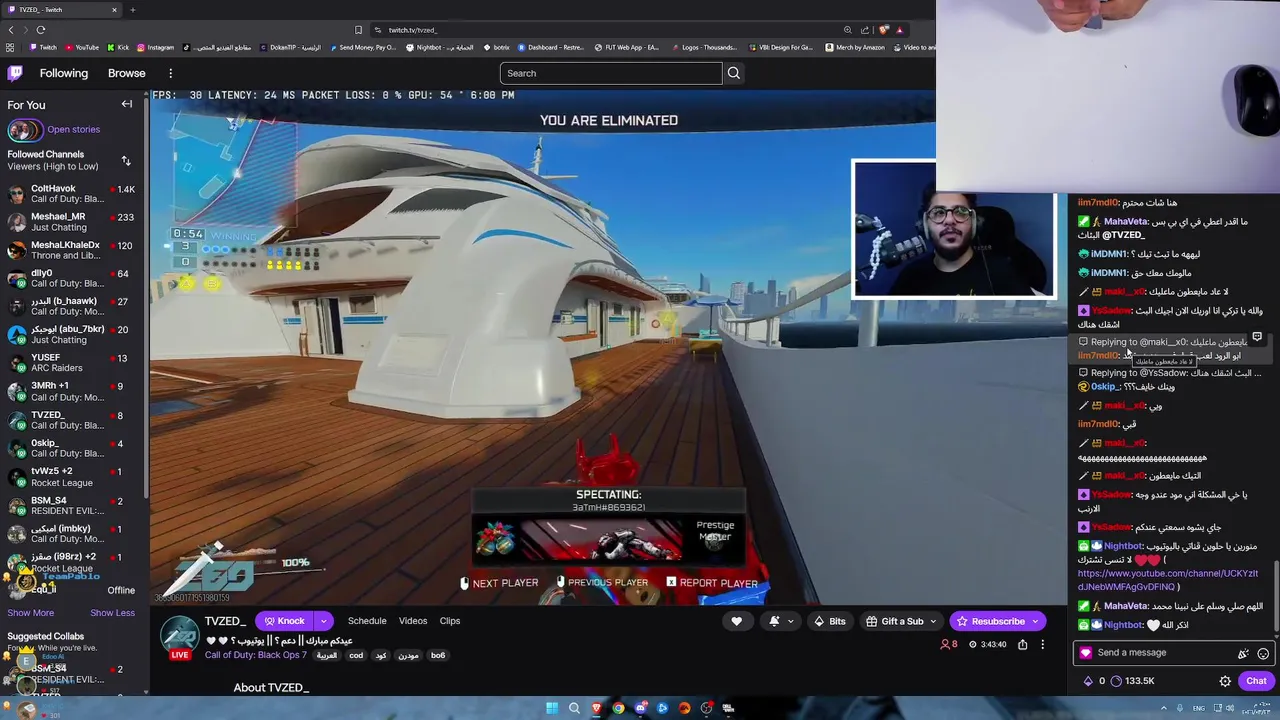The width and height of the screenshot is (1280, 720).
Task: Click the channel points 133.5K icon
Action: point(1116,681)
